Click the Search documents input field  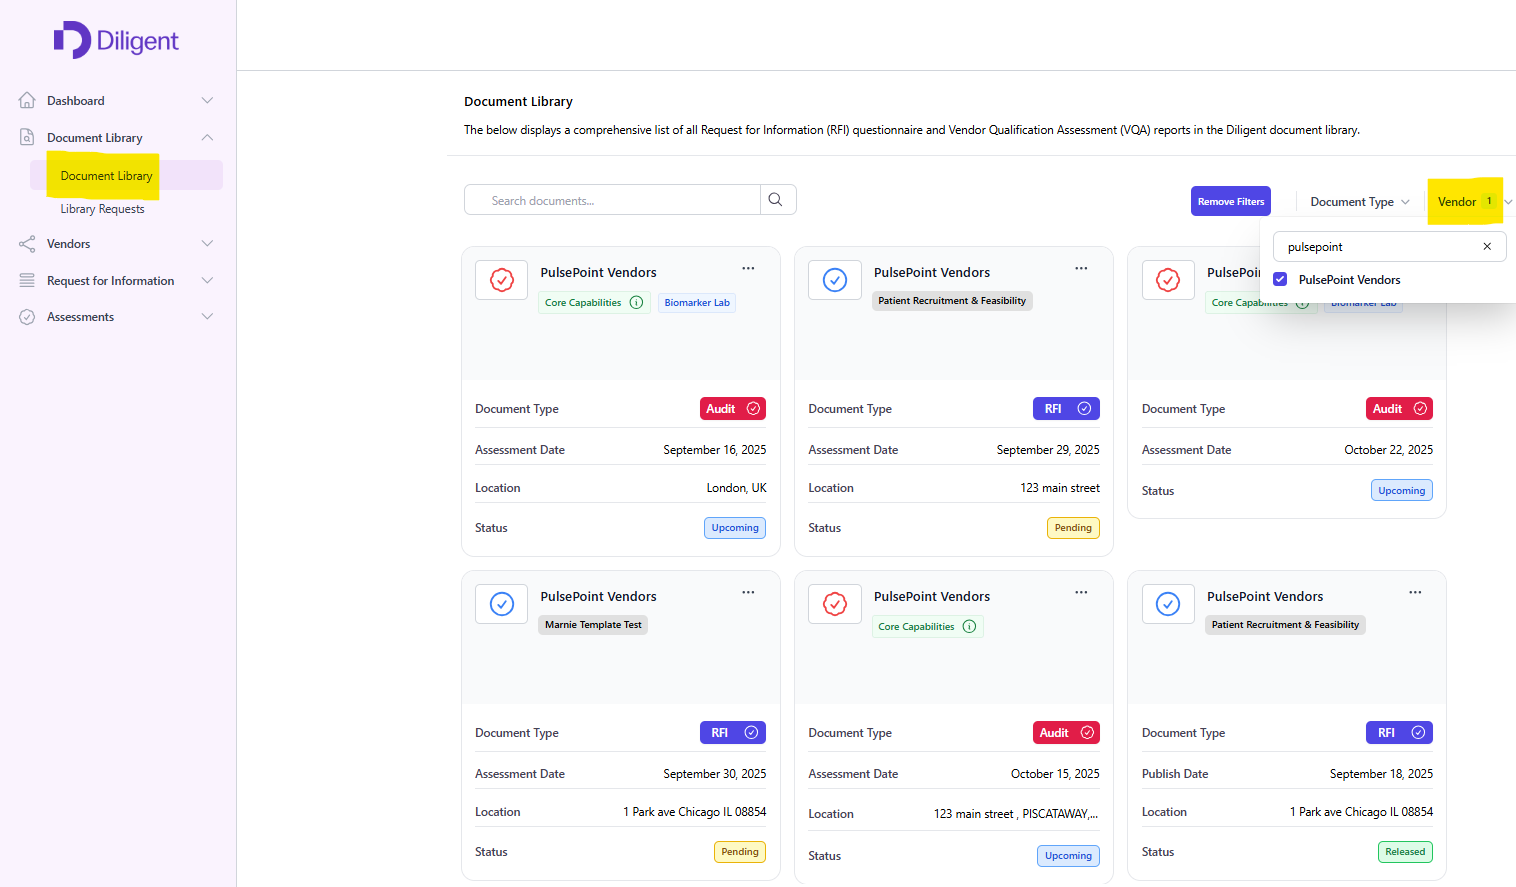(612, 200)
